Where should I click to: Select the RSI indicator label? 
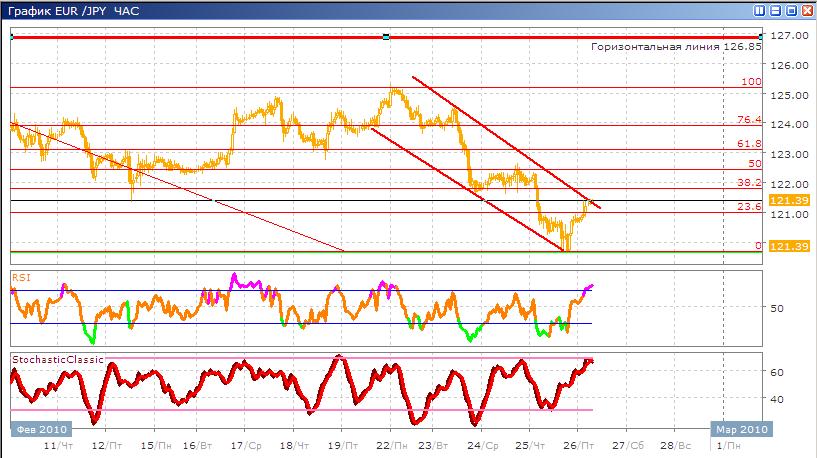[21, 275]
